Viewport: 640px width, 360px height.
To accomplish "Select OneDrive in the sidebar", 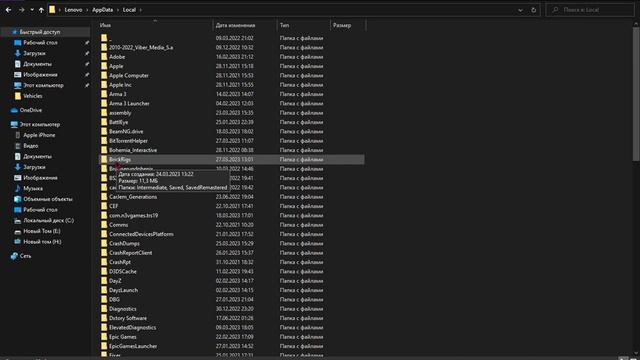I will coord(31,110).
